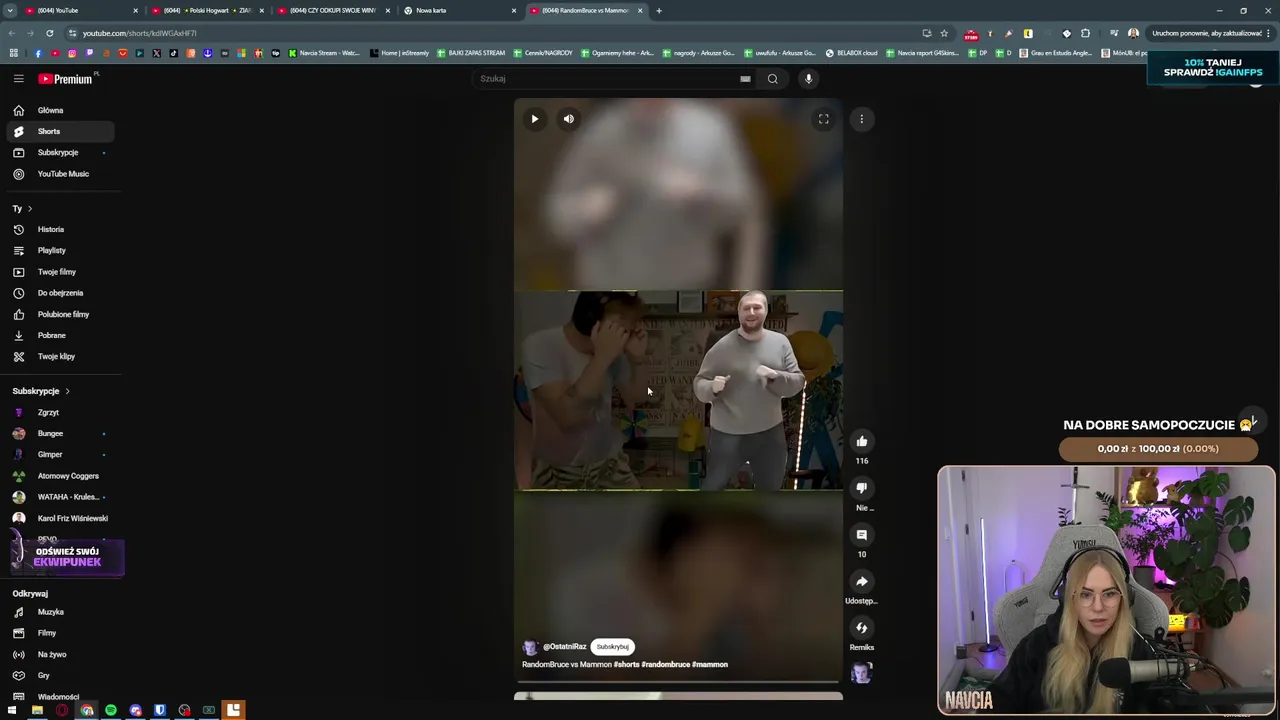Open Opera browser from taskbar

coord(62,710)
